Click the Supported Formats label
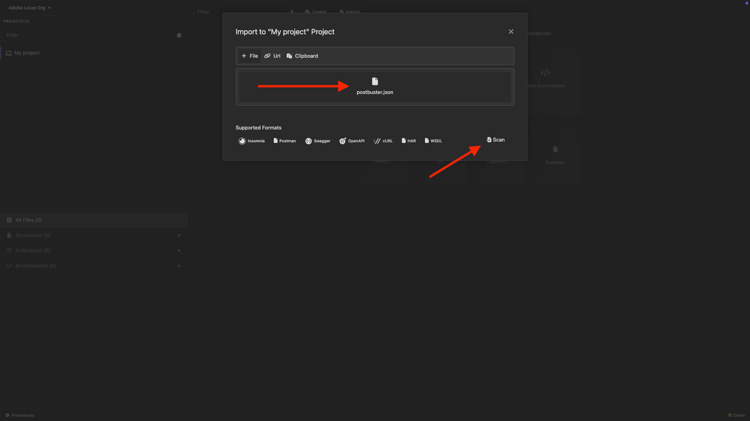The width and height of the screenshot is (750, 421). pyautogui.click(x=258, y=128)
